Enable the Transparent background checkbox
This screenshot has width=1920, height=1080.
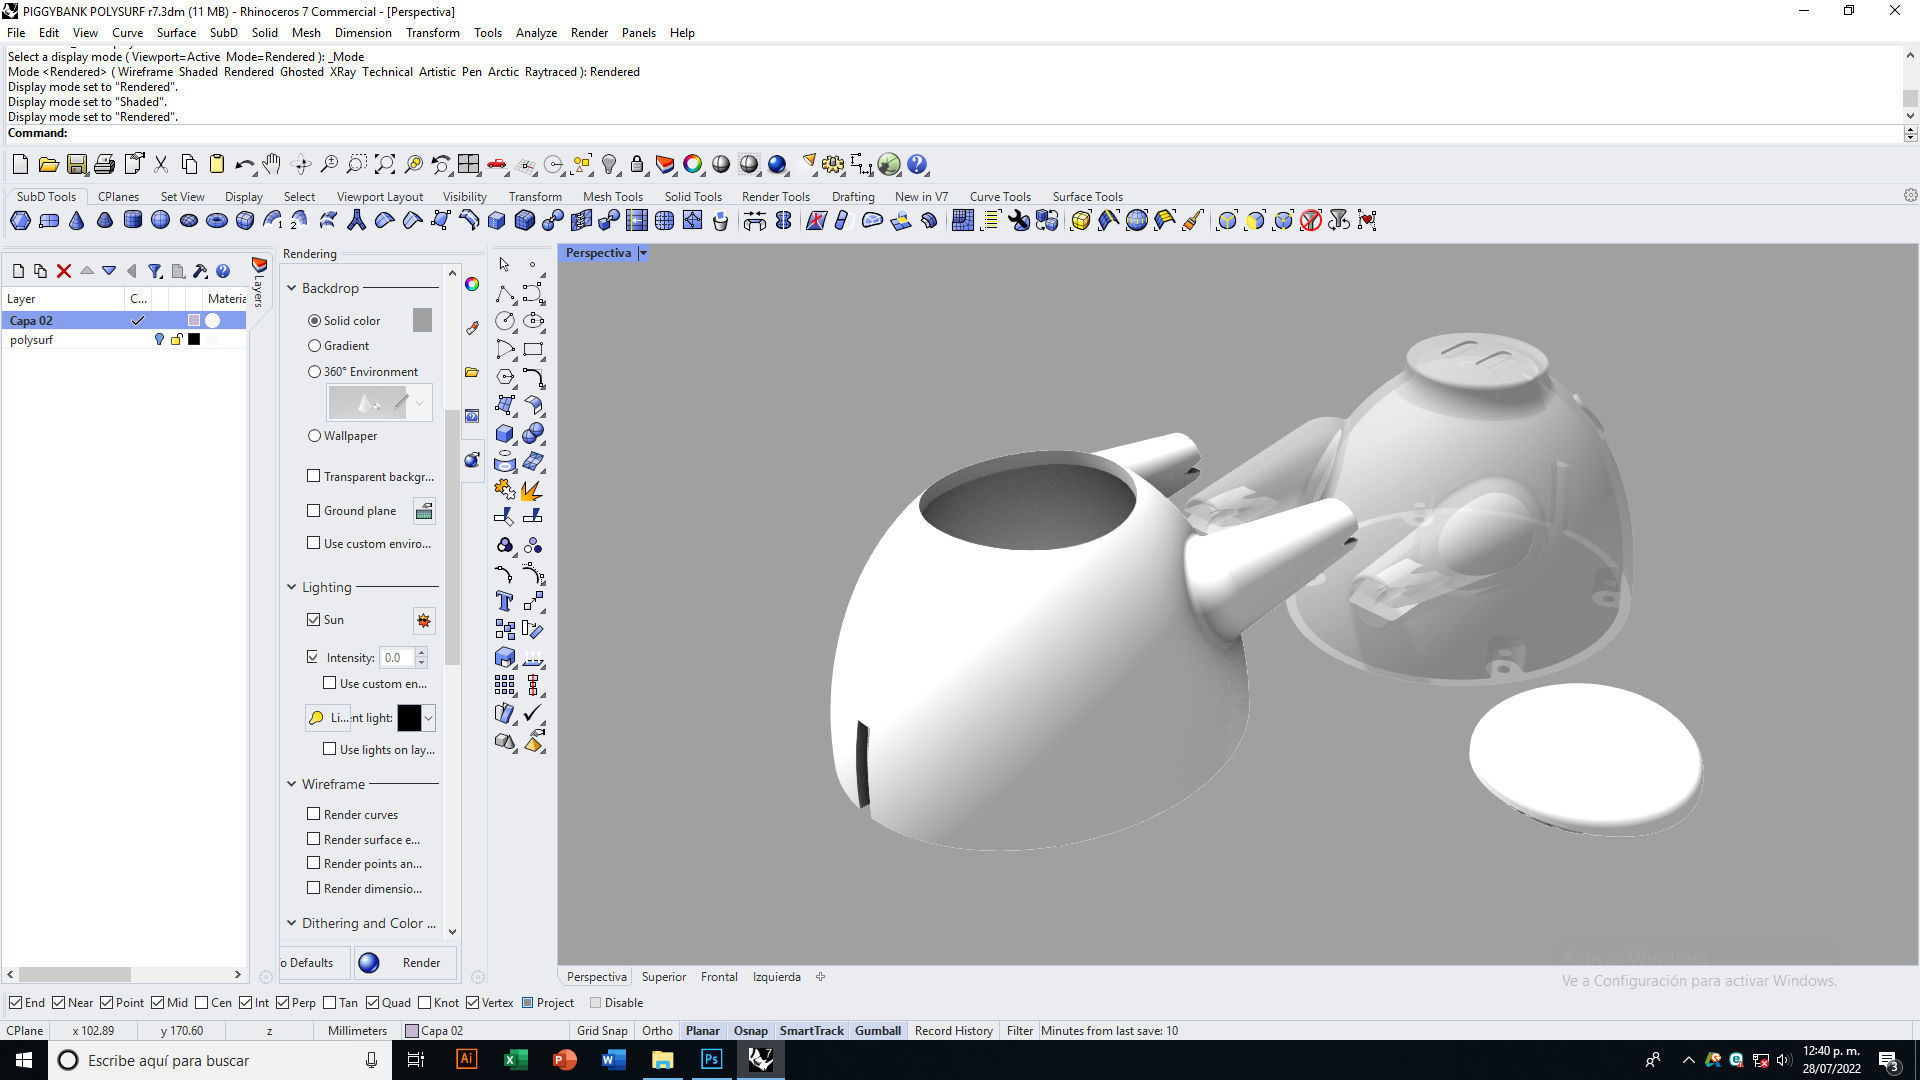[x=314, y=476]
